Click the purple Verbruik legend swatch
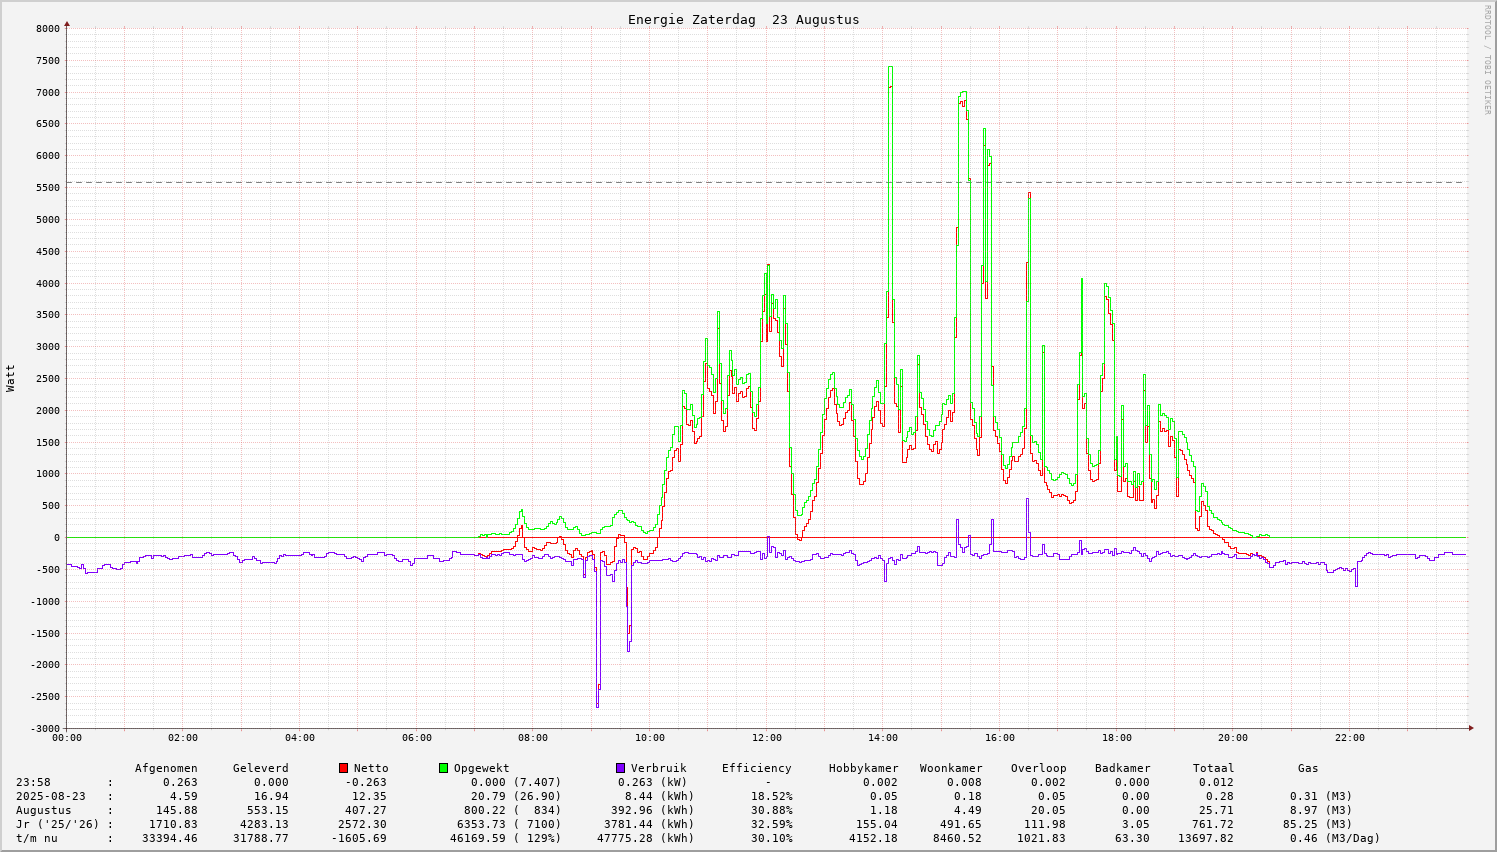Viewport: 1497px width, 852px height. click(x=620, y=768)
